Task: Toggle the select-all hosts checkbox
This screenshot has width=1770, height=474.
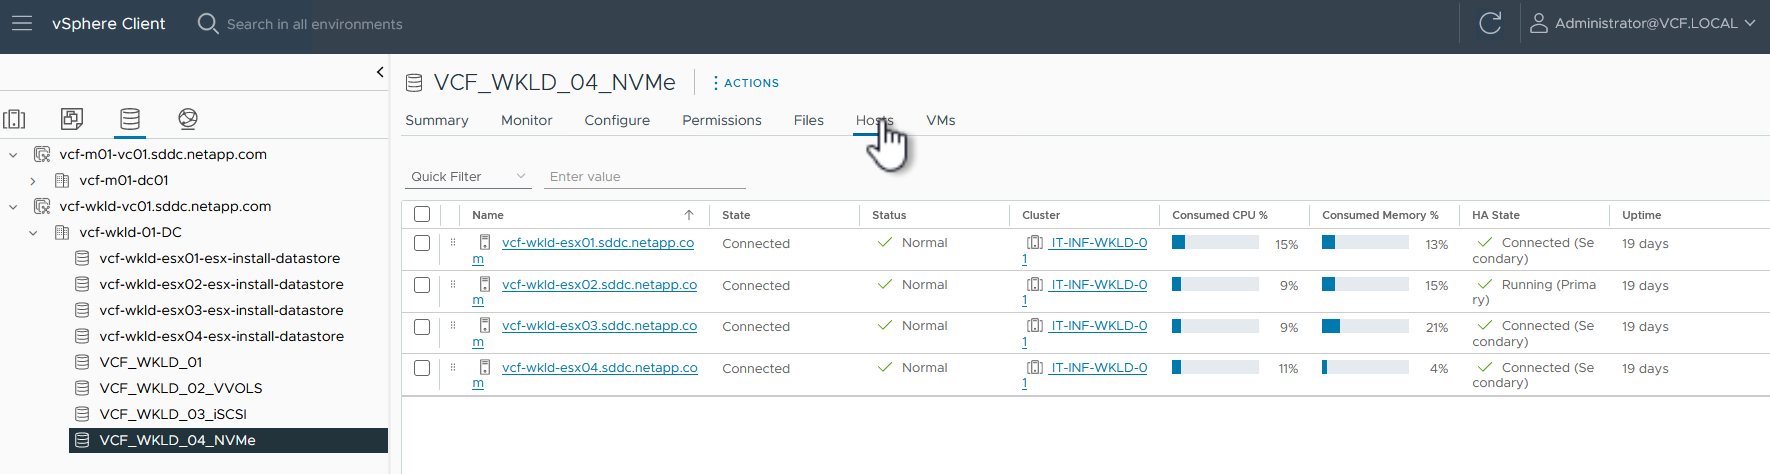Action: pos(422,214)
